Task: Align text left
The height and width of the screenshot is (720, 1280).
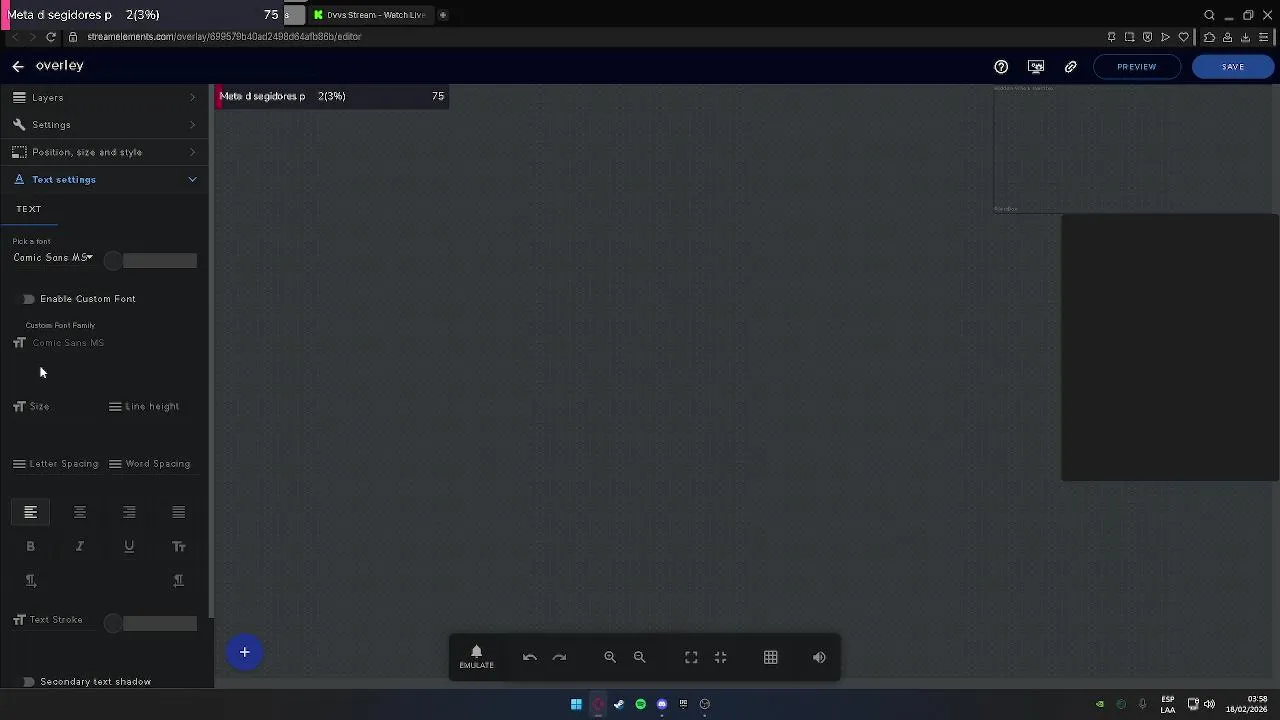Action: [30, 512]
